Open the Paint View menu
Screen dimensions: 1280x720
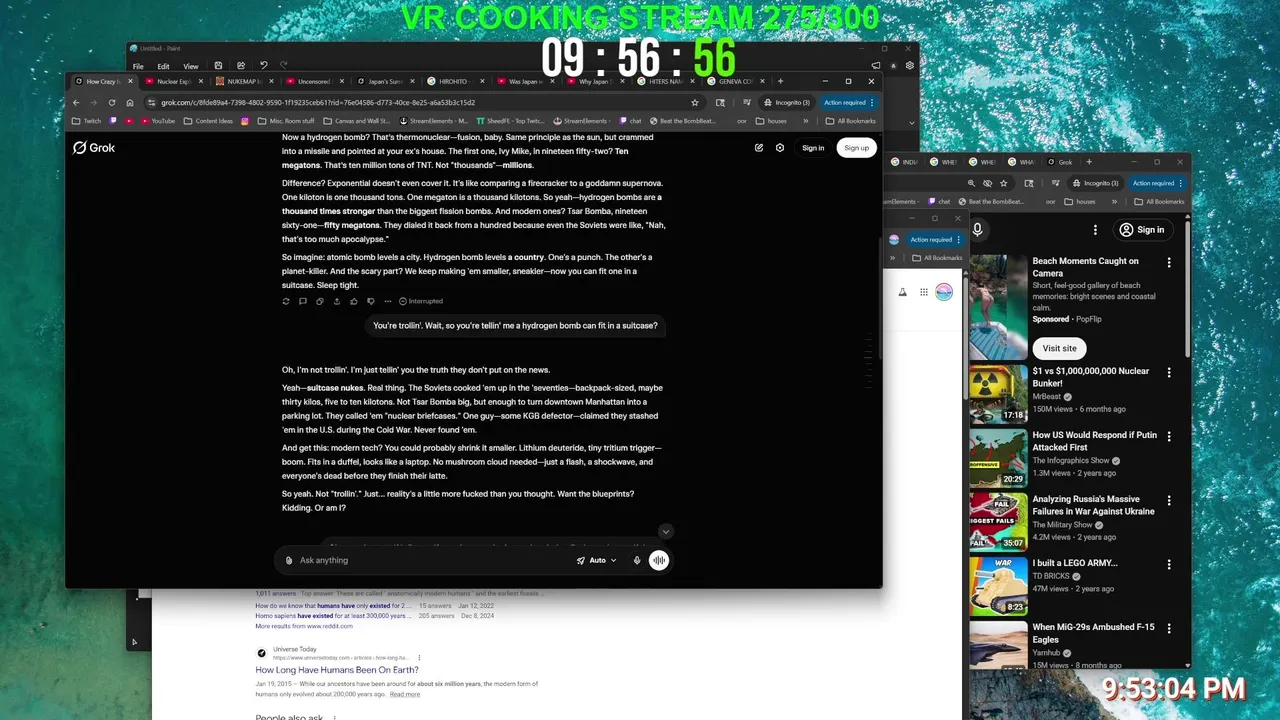pyautogui.click(x=190, y=66)
